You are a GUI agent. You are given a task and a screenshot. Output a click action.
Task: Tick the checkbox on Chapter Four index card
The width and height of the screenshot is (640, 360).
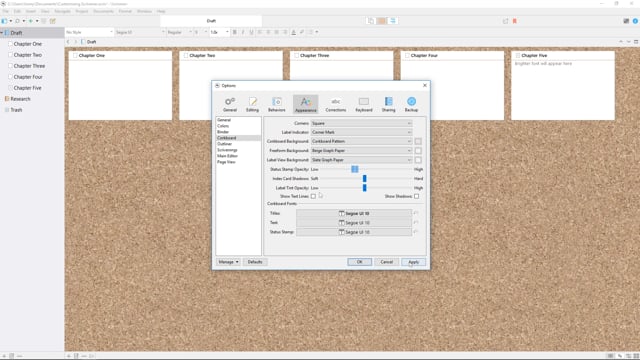click(407, 55)
